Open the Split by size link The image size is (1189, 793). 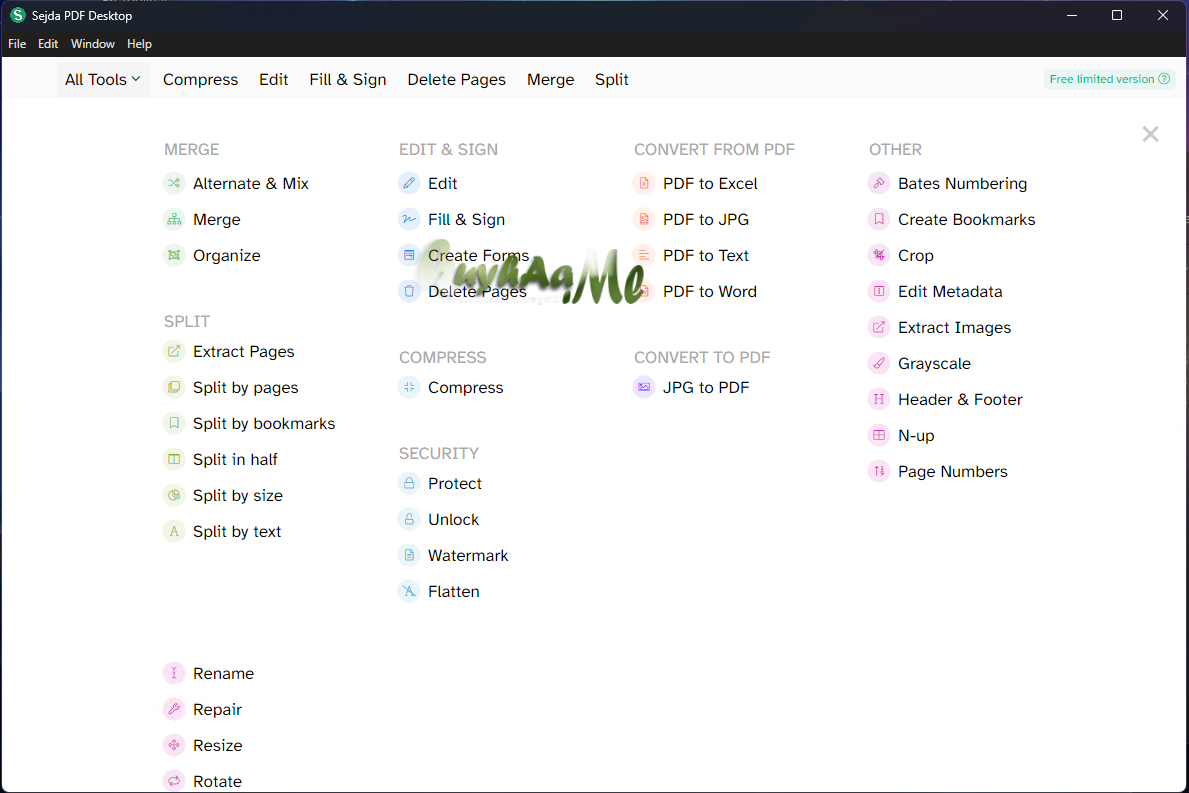coord(237,495)
